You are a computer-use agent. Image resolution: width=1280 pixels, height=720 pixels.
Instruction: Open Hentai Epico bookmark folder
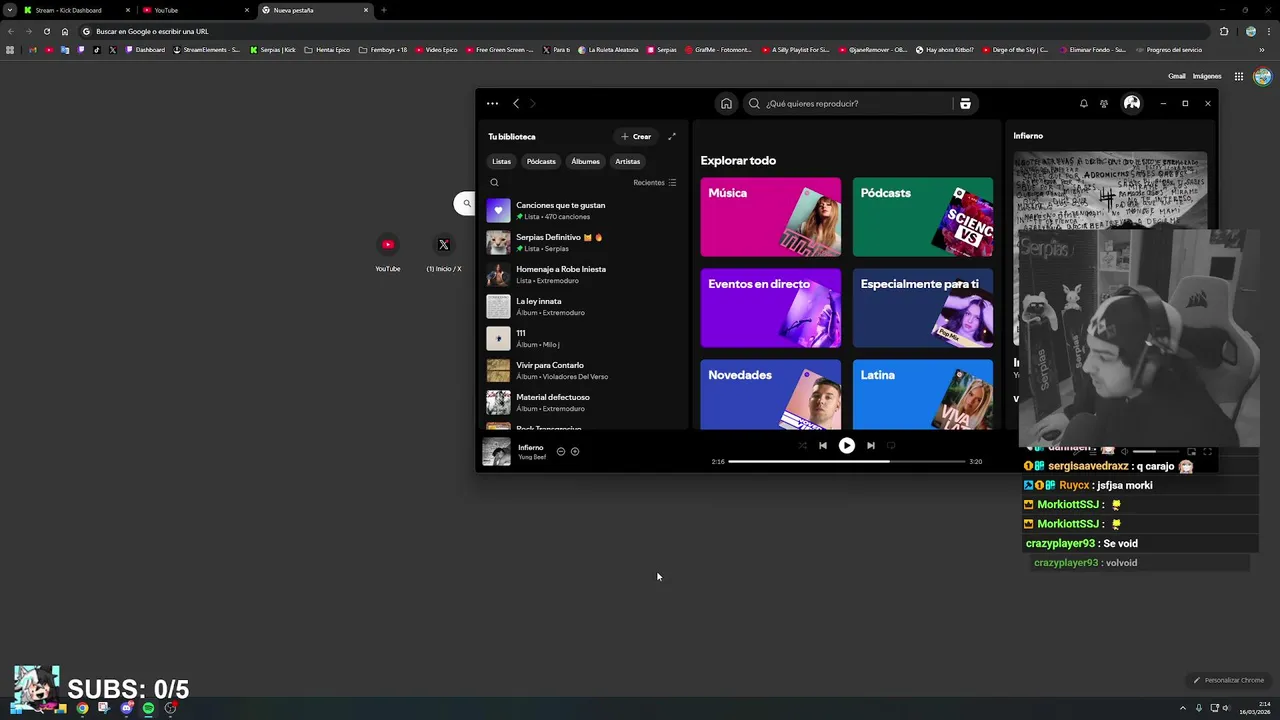(x=327, y=50)
